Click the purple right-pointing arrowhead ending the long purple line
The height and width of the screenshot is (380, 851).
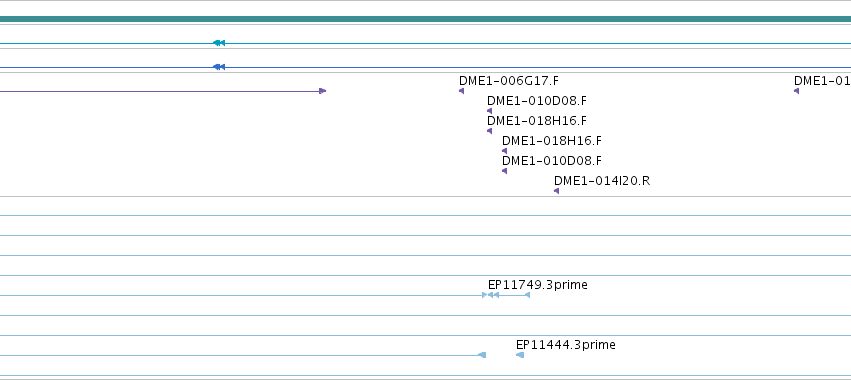322,91
